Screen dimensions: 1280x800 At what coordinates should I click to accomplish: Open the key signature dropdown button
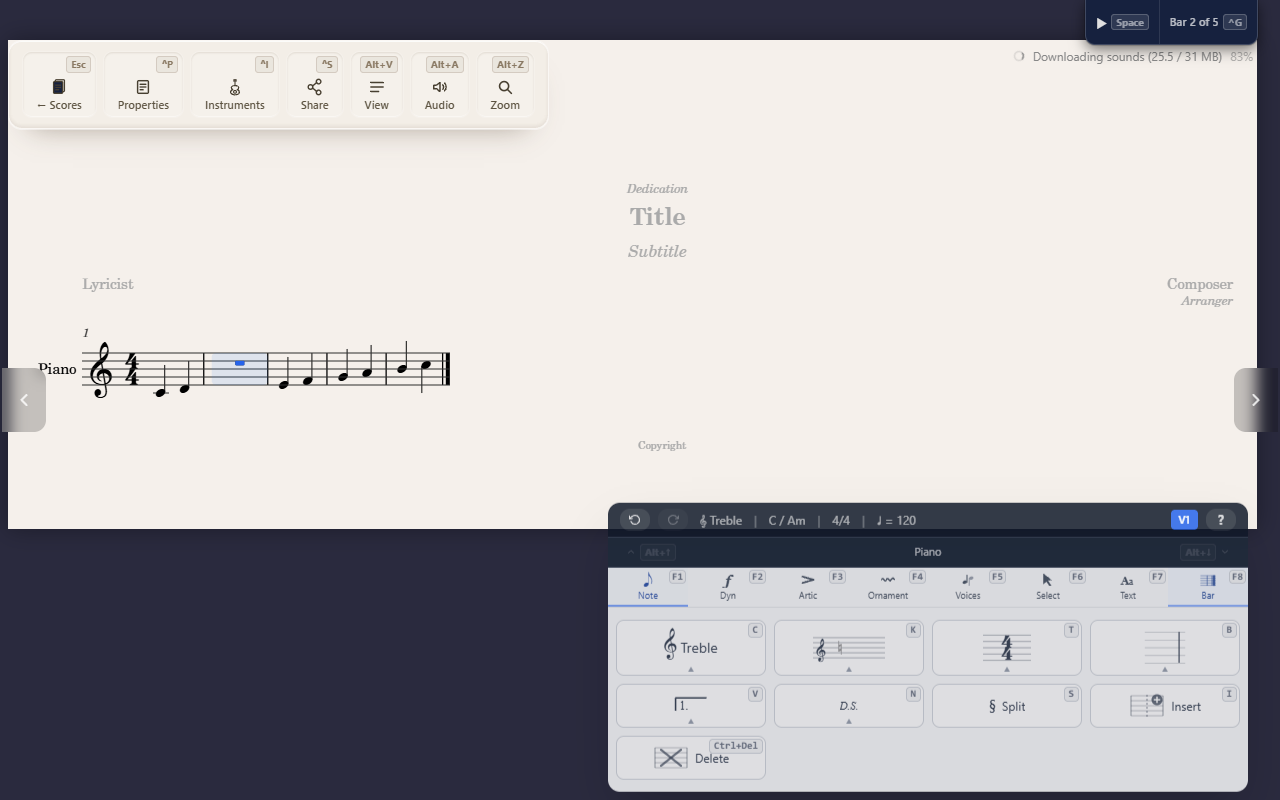point(849,648)
